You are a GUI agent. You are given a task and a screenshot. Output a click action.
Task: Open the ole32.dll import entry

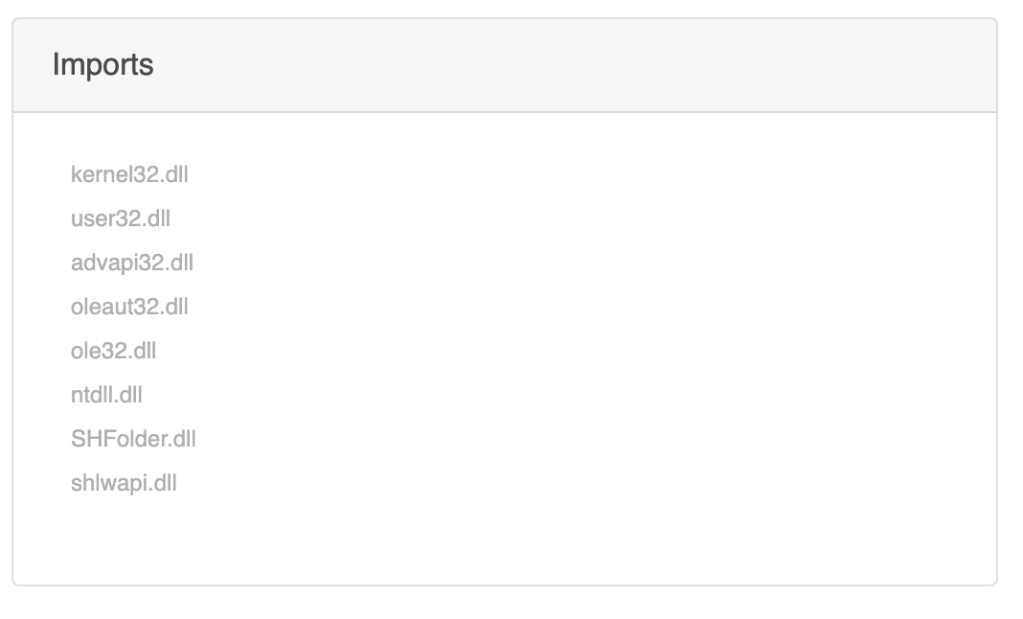tap(113, 351)
